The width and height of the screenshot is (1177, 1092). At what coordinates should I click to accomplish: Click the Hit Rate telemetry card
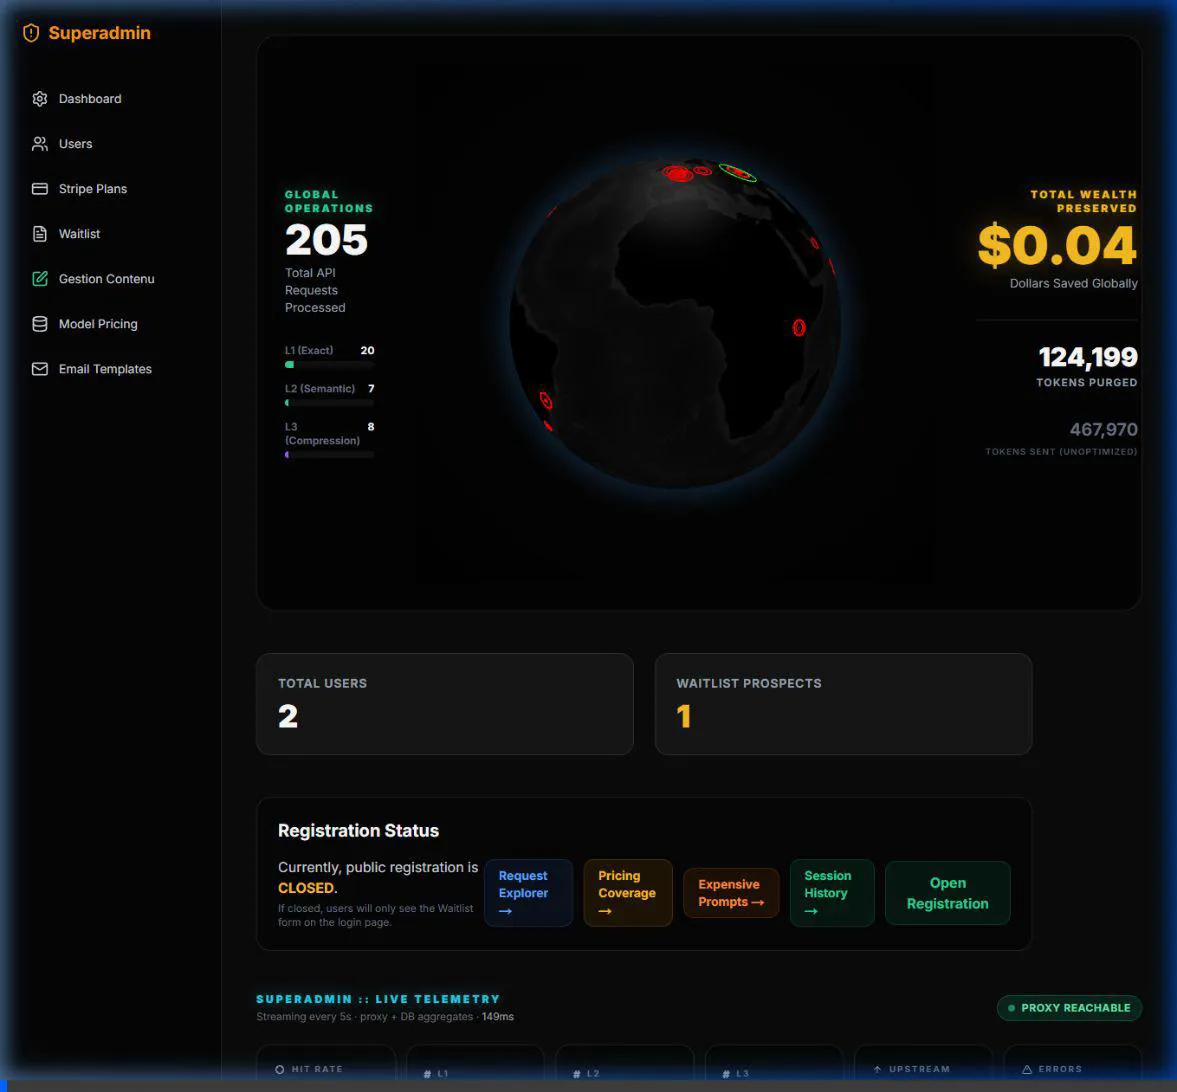(326, 1064)
